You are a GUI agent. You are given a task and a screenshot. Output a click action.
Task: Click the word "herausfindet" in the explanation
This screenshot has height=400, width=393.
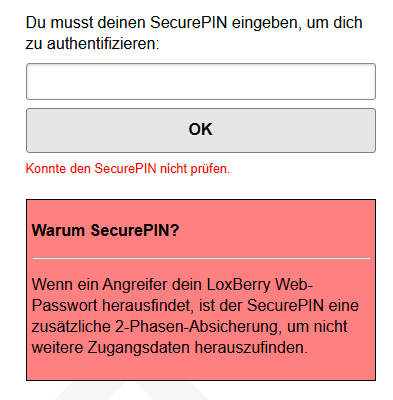[148, 306]
